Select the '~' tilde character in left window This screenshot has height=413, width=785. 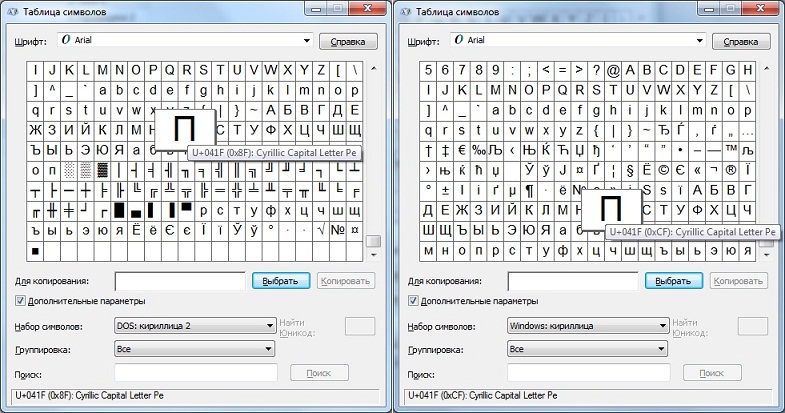click(254, 110)
